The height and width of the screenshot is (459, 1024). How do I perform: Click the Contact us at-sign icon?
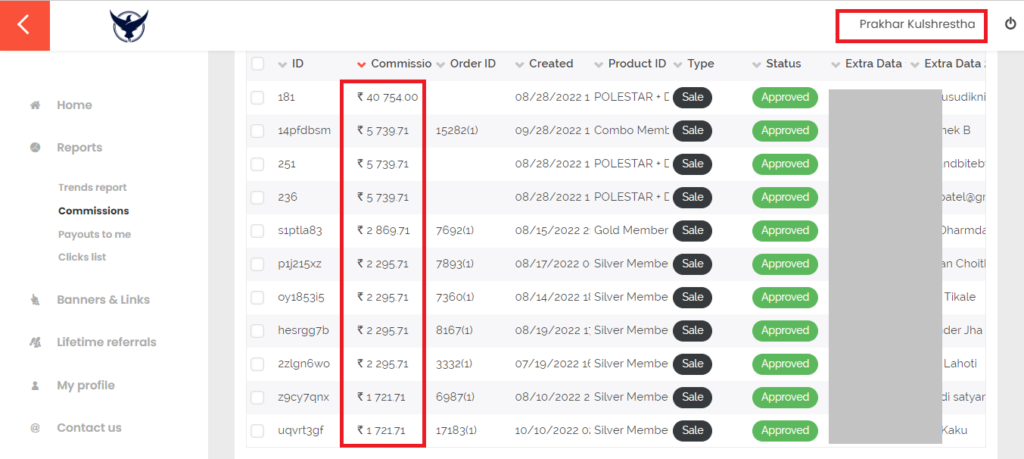coord(35,428)
